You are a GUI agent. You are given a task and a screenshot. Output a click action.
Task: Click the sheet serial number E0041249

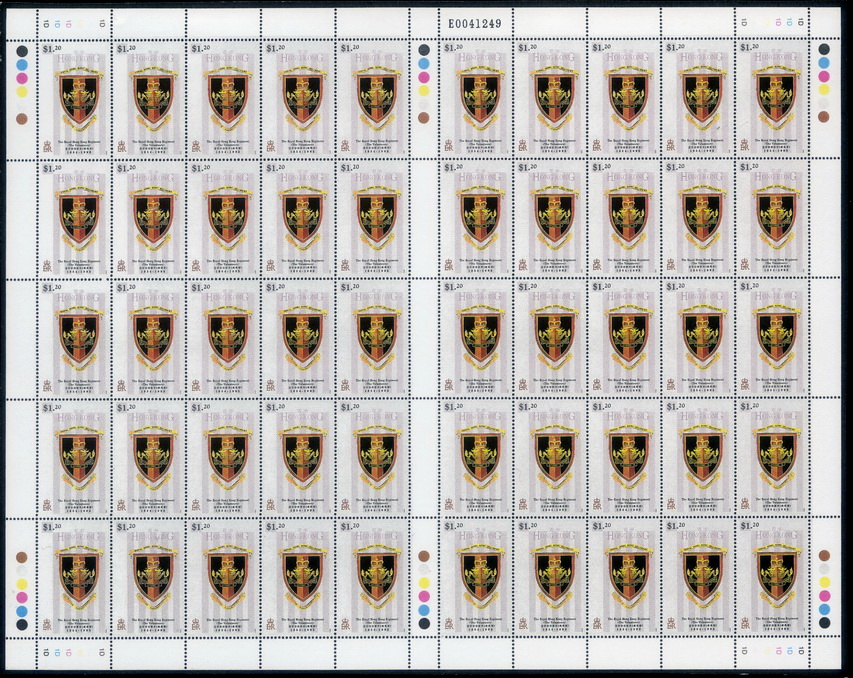tap(474, 23)
